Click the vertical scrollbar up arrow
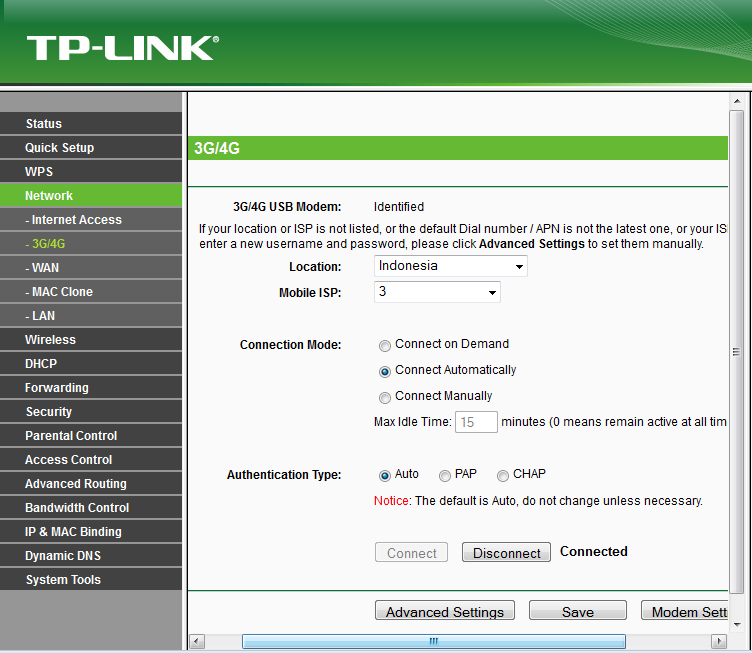 click(x=737, y=101)
